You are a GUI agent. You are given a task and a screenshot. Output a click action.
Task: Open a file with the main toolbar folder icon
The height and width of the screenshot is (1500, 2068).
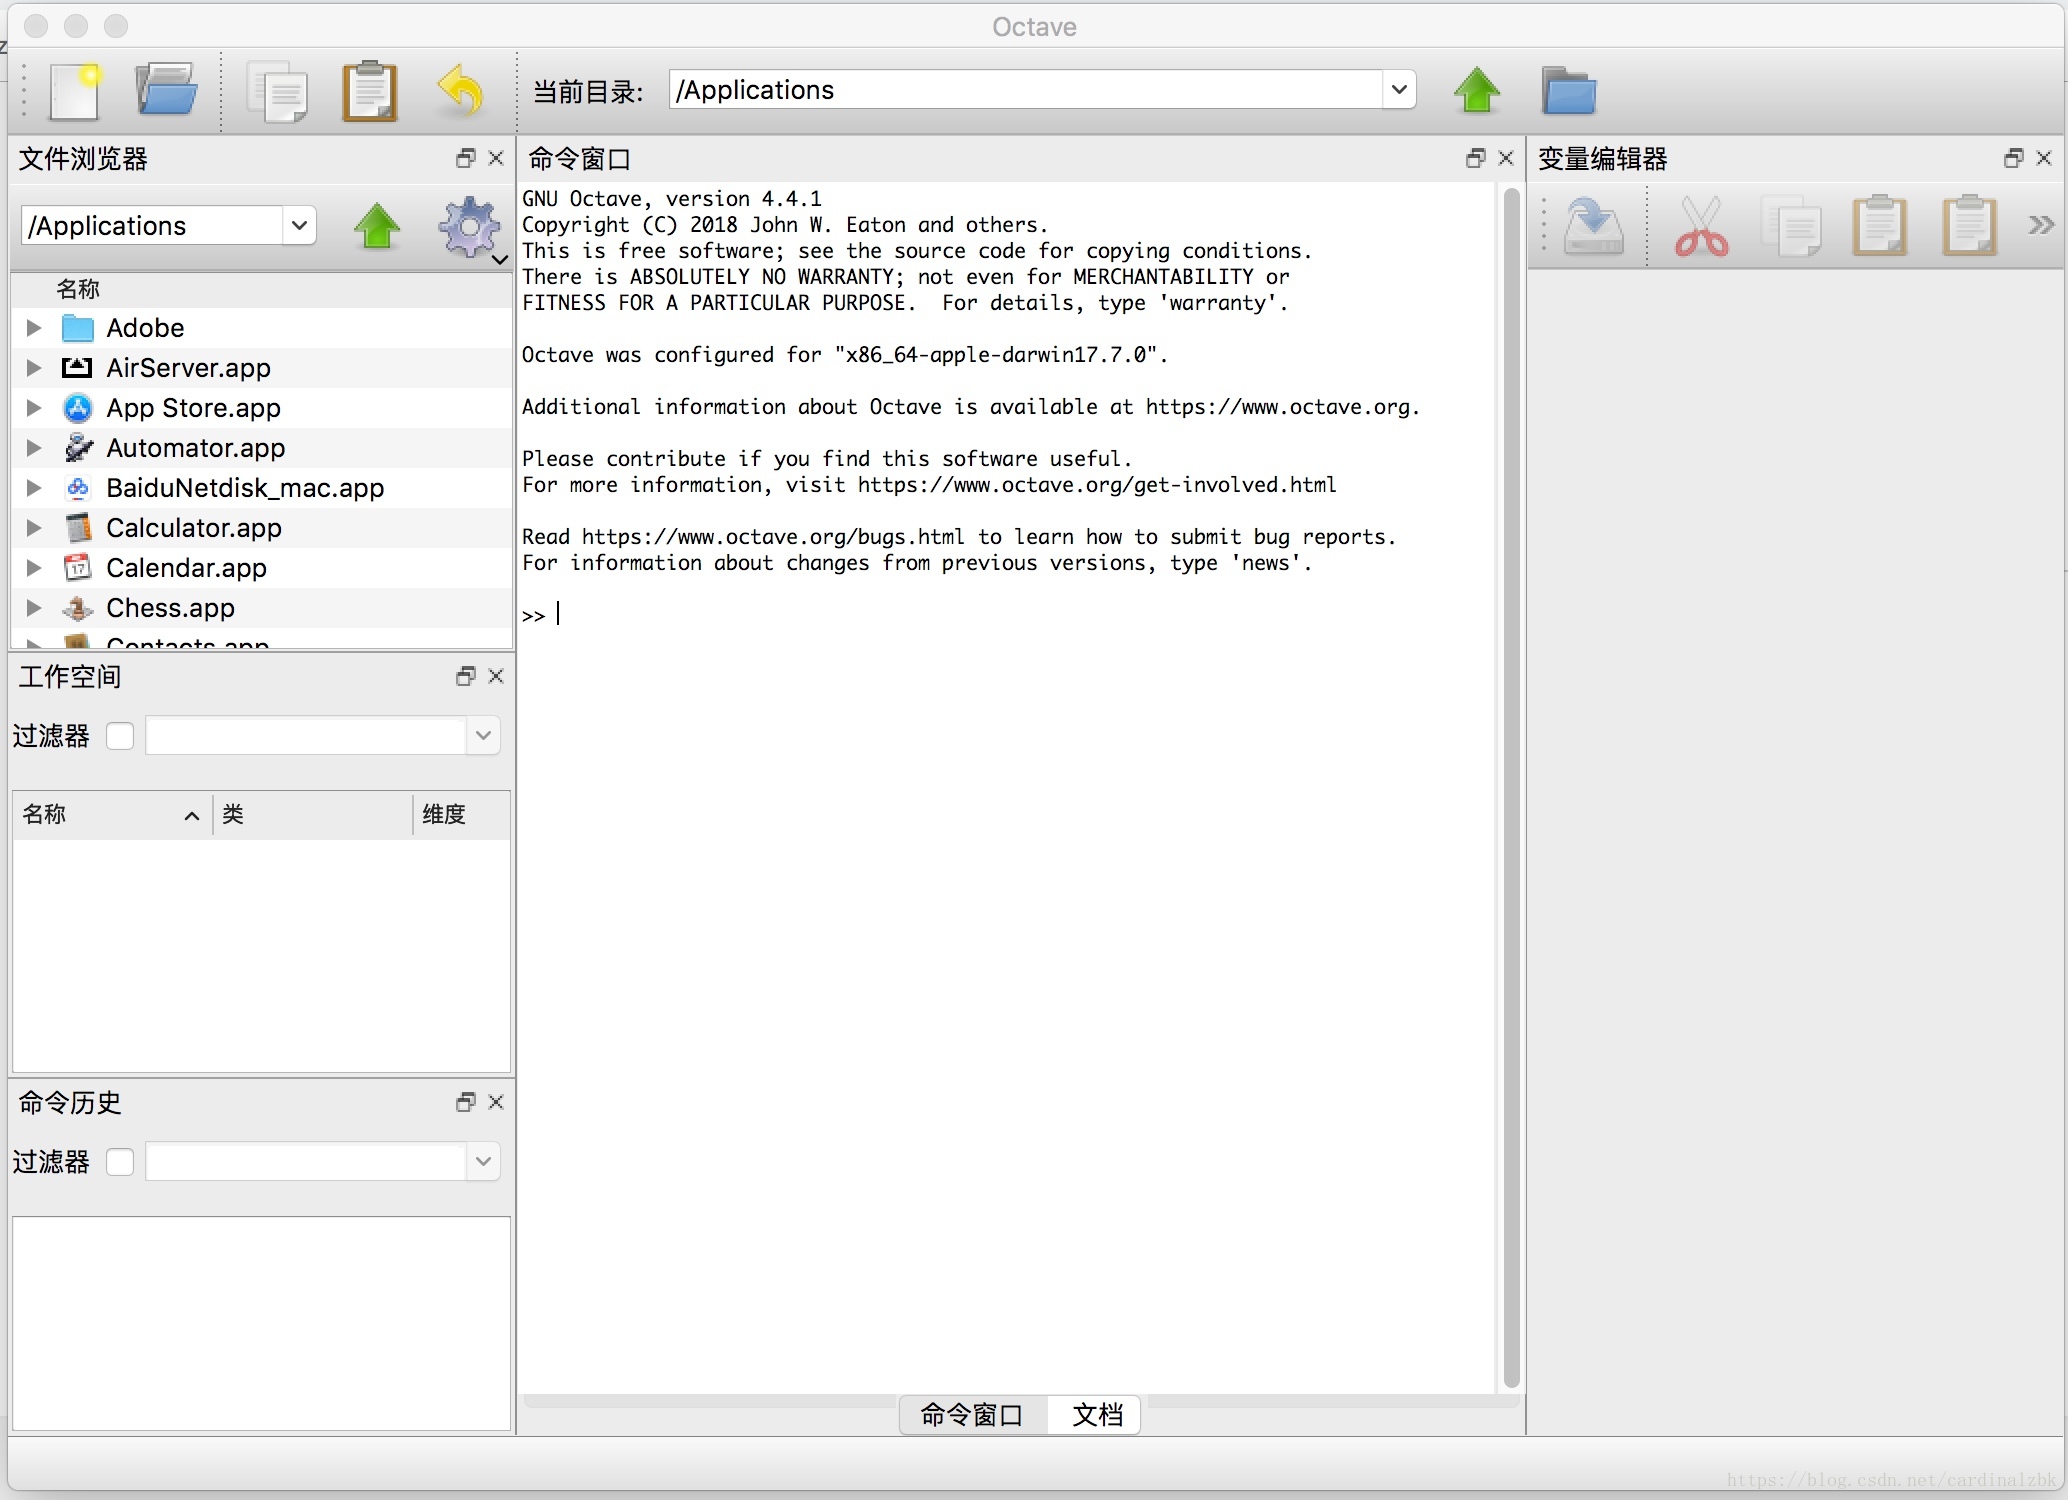click(166, 90)
